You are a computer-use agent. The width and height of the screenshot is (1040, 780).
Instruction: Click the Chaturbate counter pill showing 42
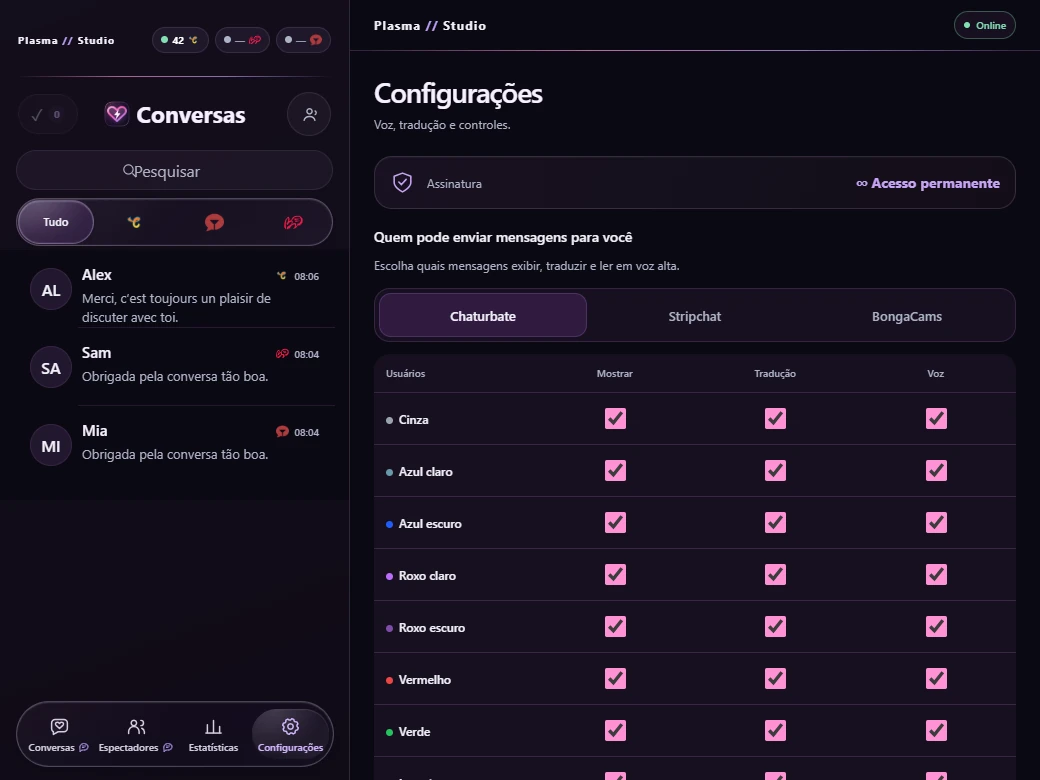tap(180, 40)
